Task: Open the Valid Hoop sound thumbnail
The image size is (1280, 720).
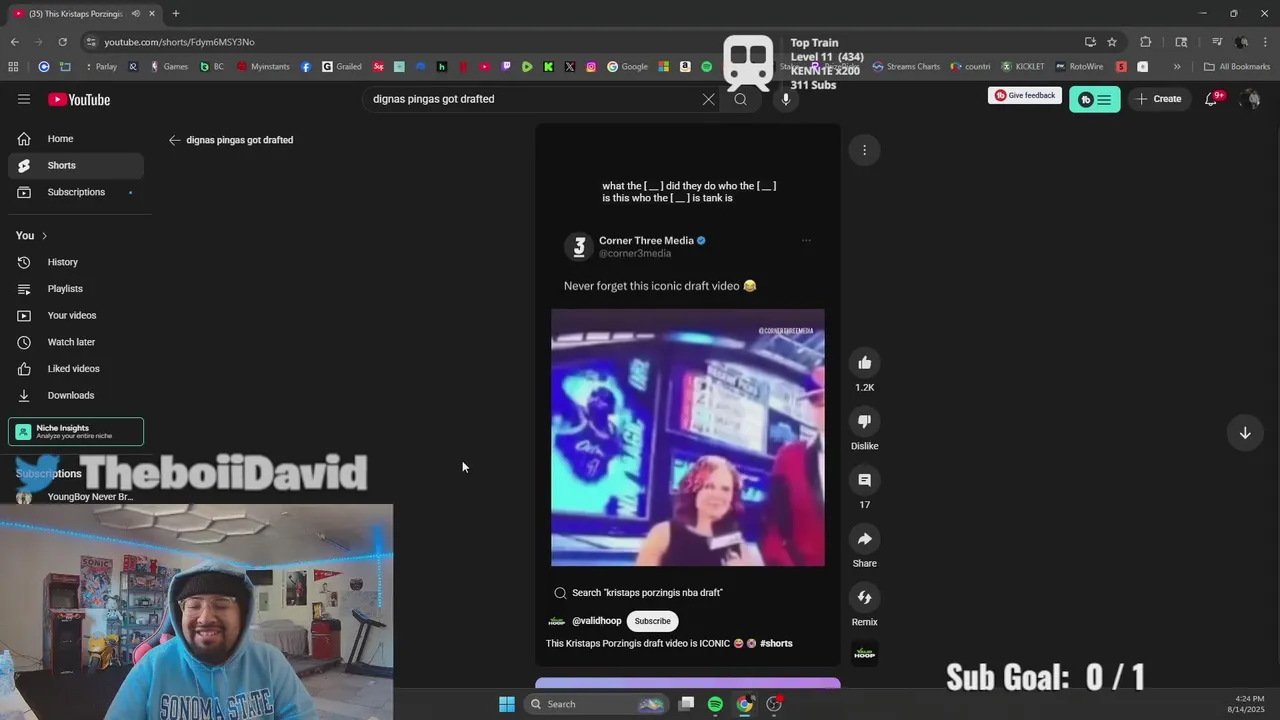Action: 864,653
